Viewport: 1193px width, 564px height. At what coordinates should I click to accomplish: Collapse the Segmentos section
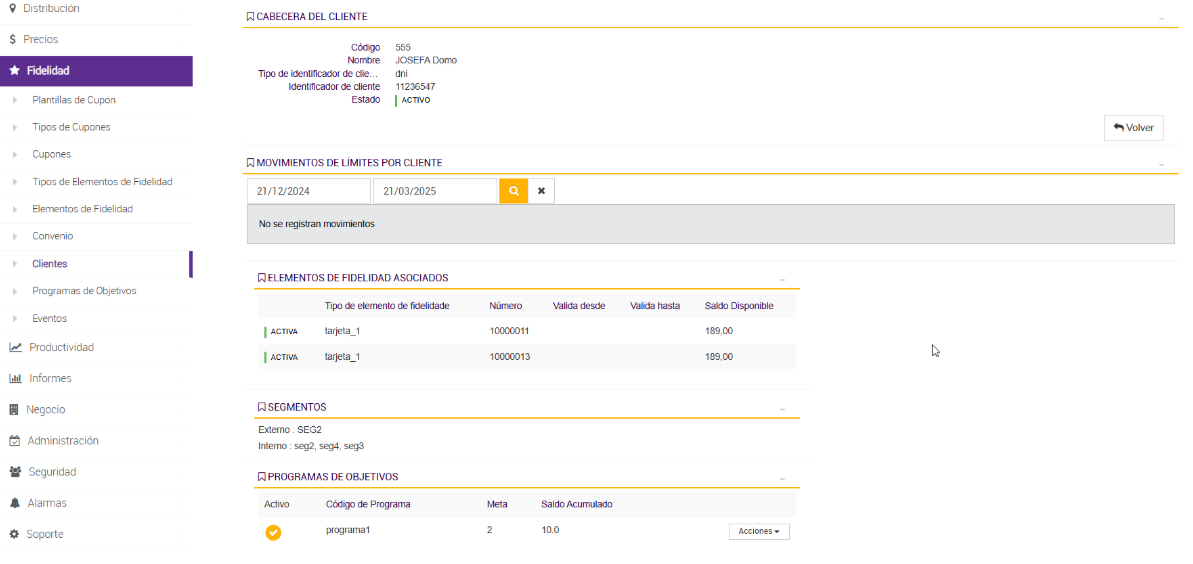click(x=782, y=409)
